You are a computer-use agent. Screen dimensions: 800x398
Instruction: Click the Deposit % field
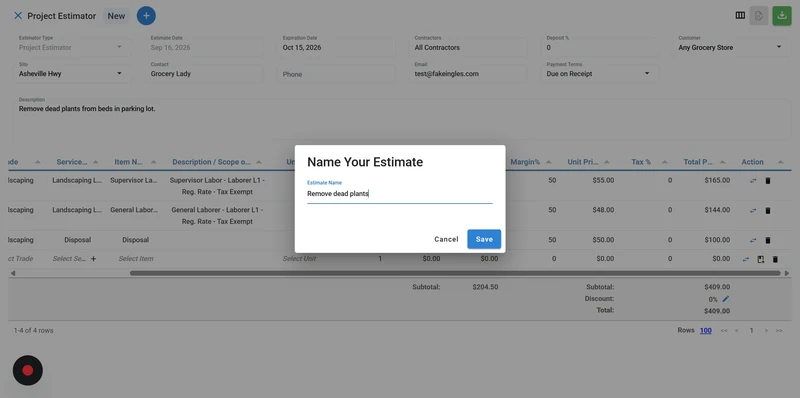click(x=599, y=47)
